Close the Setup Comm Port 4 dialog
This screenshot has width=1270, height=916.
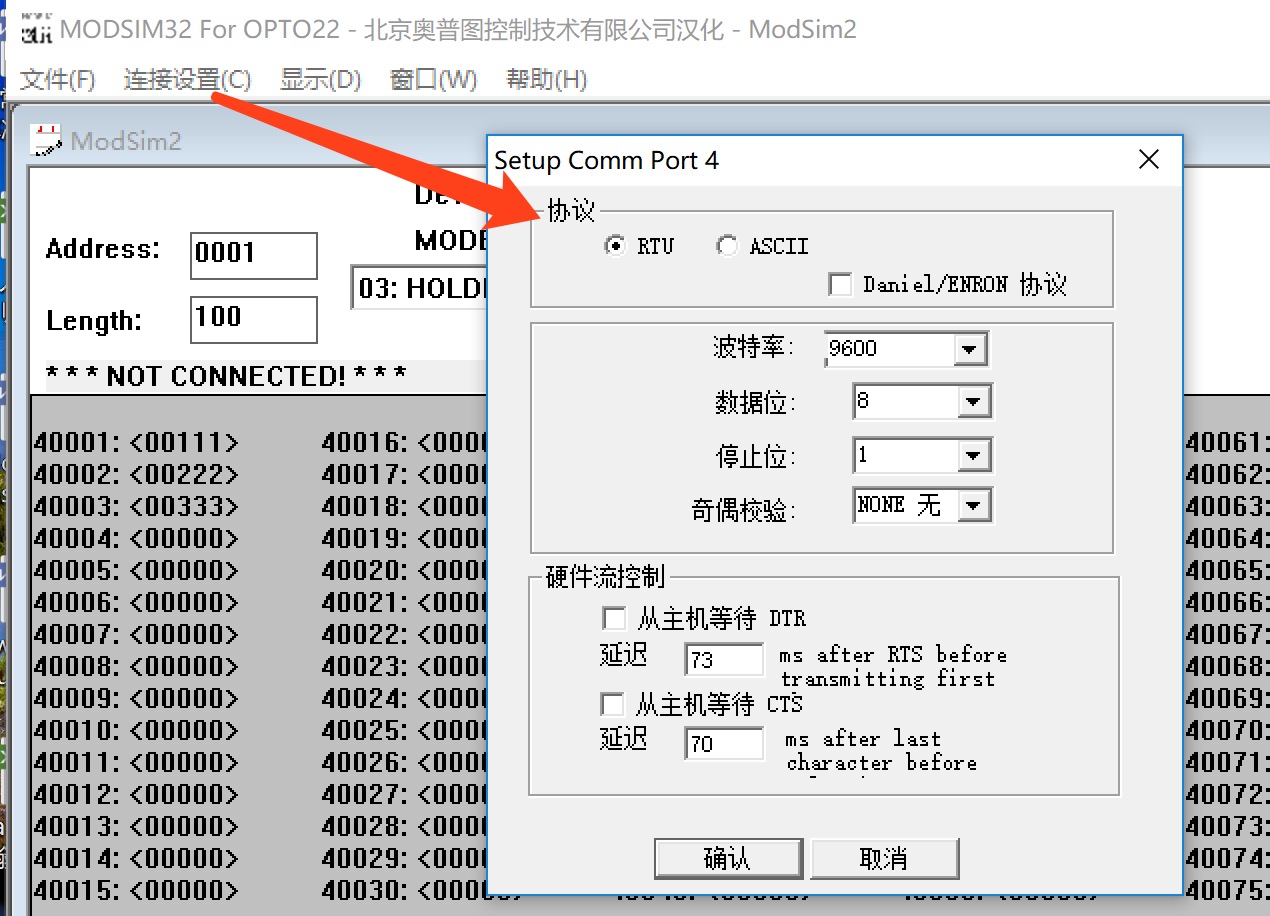pos(1149,160)
